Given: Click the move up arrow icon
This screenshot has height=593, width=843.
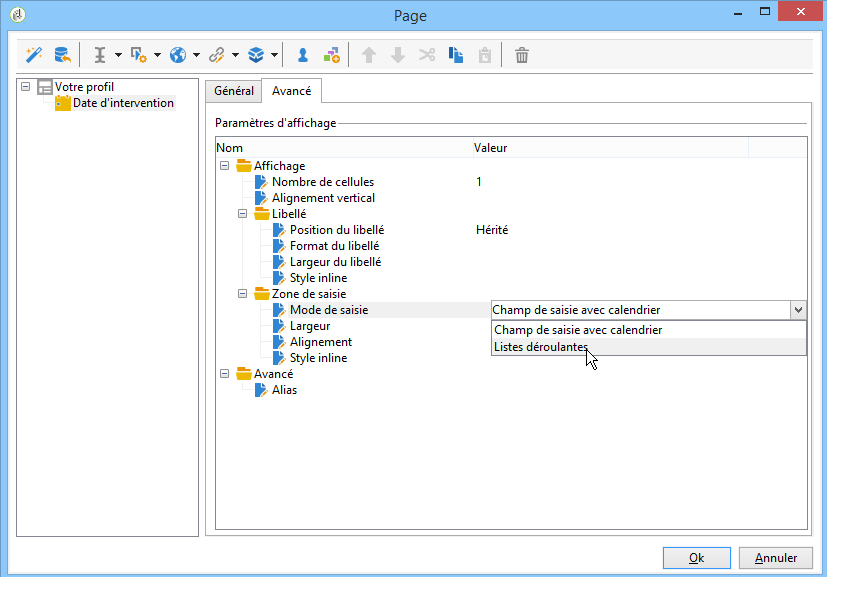Looking at the screenshot, I should (x=369, y=55).
